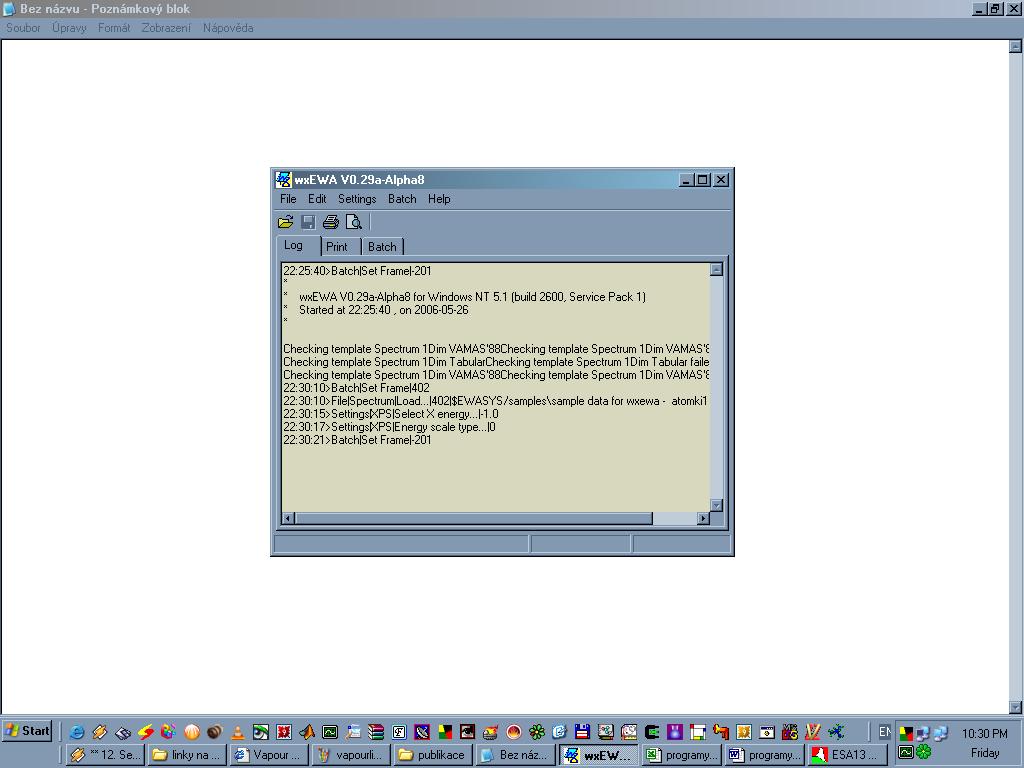Click the log's scroll-up arrow
This screenshot has width=1024, height=768.
[x=716, y=270]
